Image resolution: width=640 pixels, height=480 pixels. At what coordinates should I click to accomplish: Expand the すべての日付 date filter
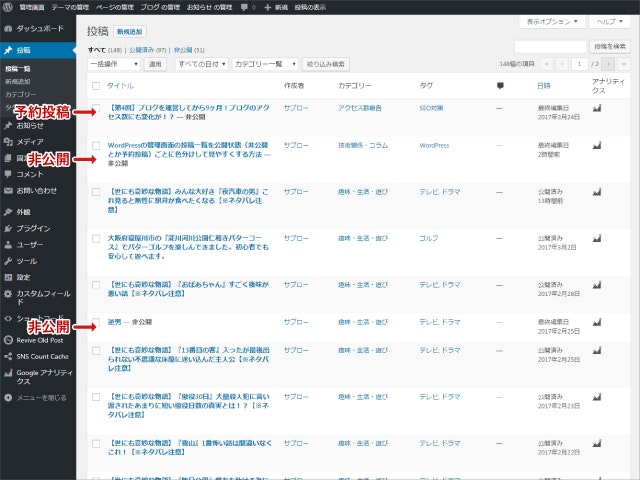point(199,64)
